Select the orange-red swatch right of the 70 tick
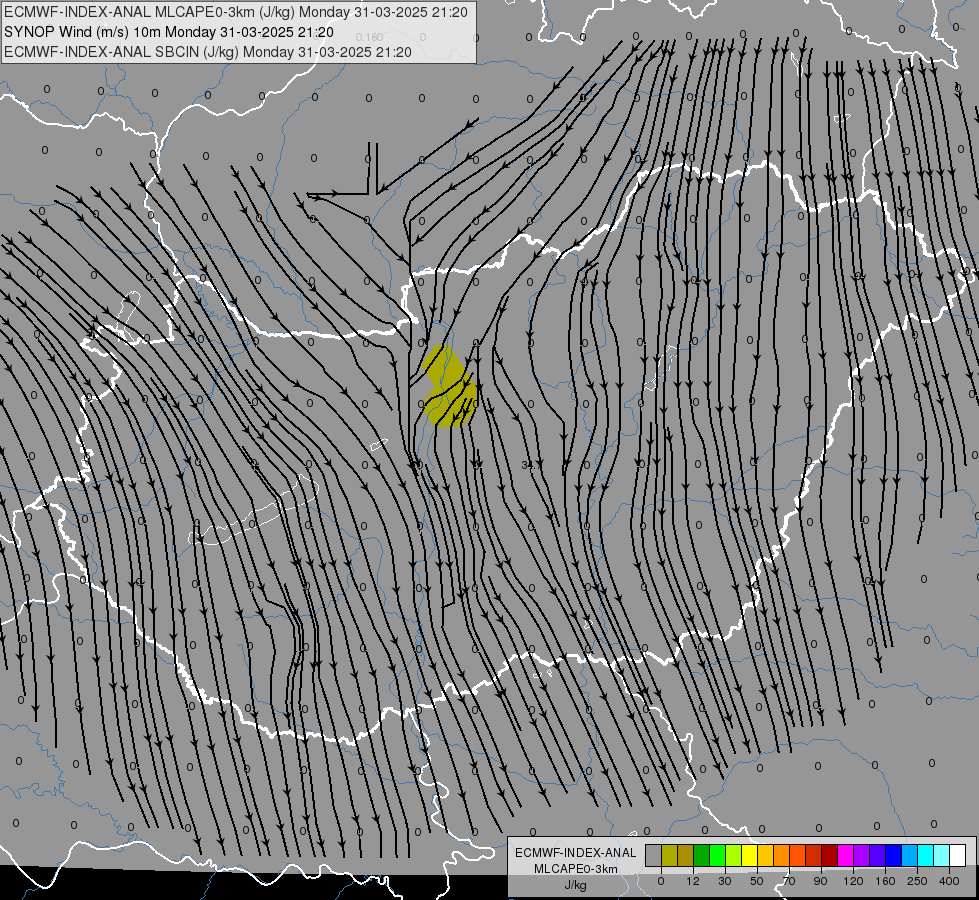979x900 pixels. (x=798, y=856)
